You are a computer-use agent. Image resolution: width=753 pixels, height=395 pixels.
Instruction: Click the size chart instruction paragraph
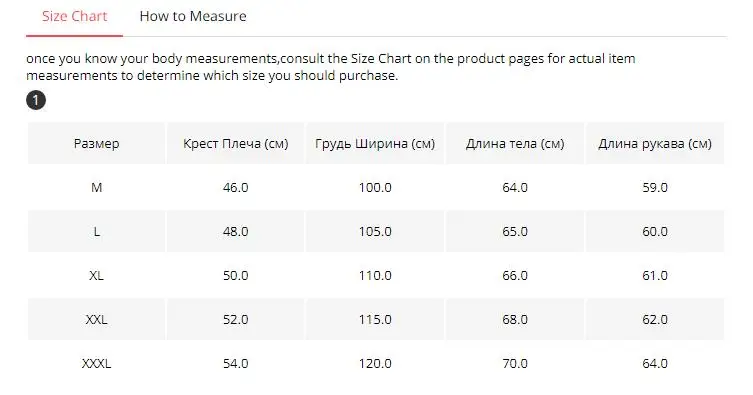pos(330,67)
